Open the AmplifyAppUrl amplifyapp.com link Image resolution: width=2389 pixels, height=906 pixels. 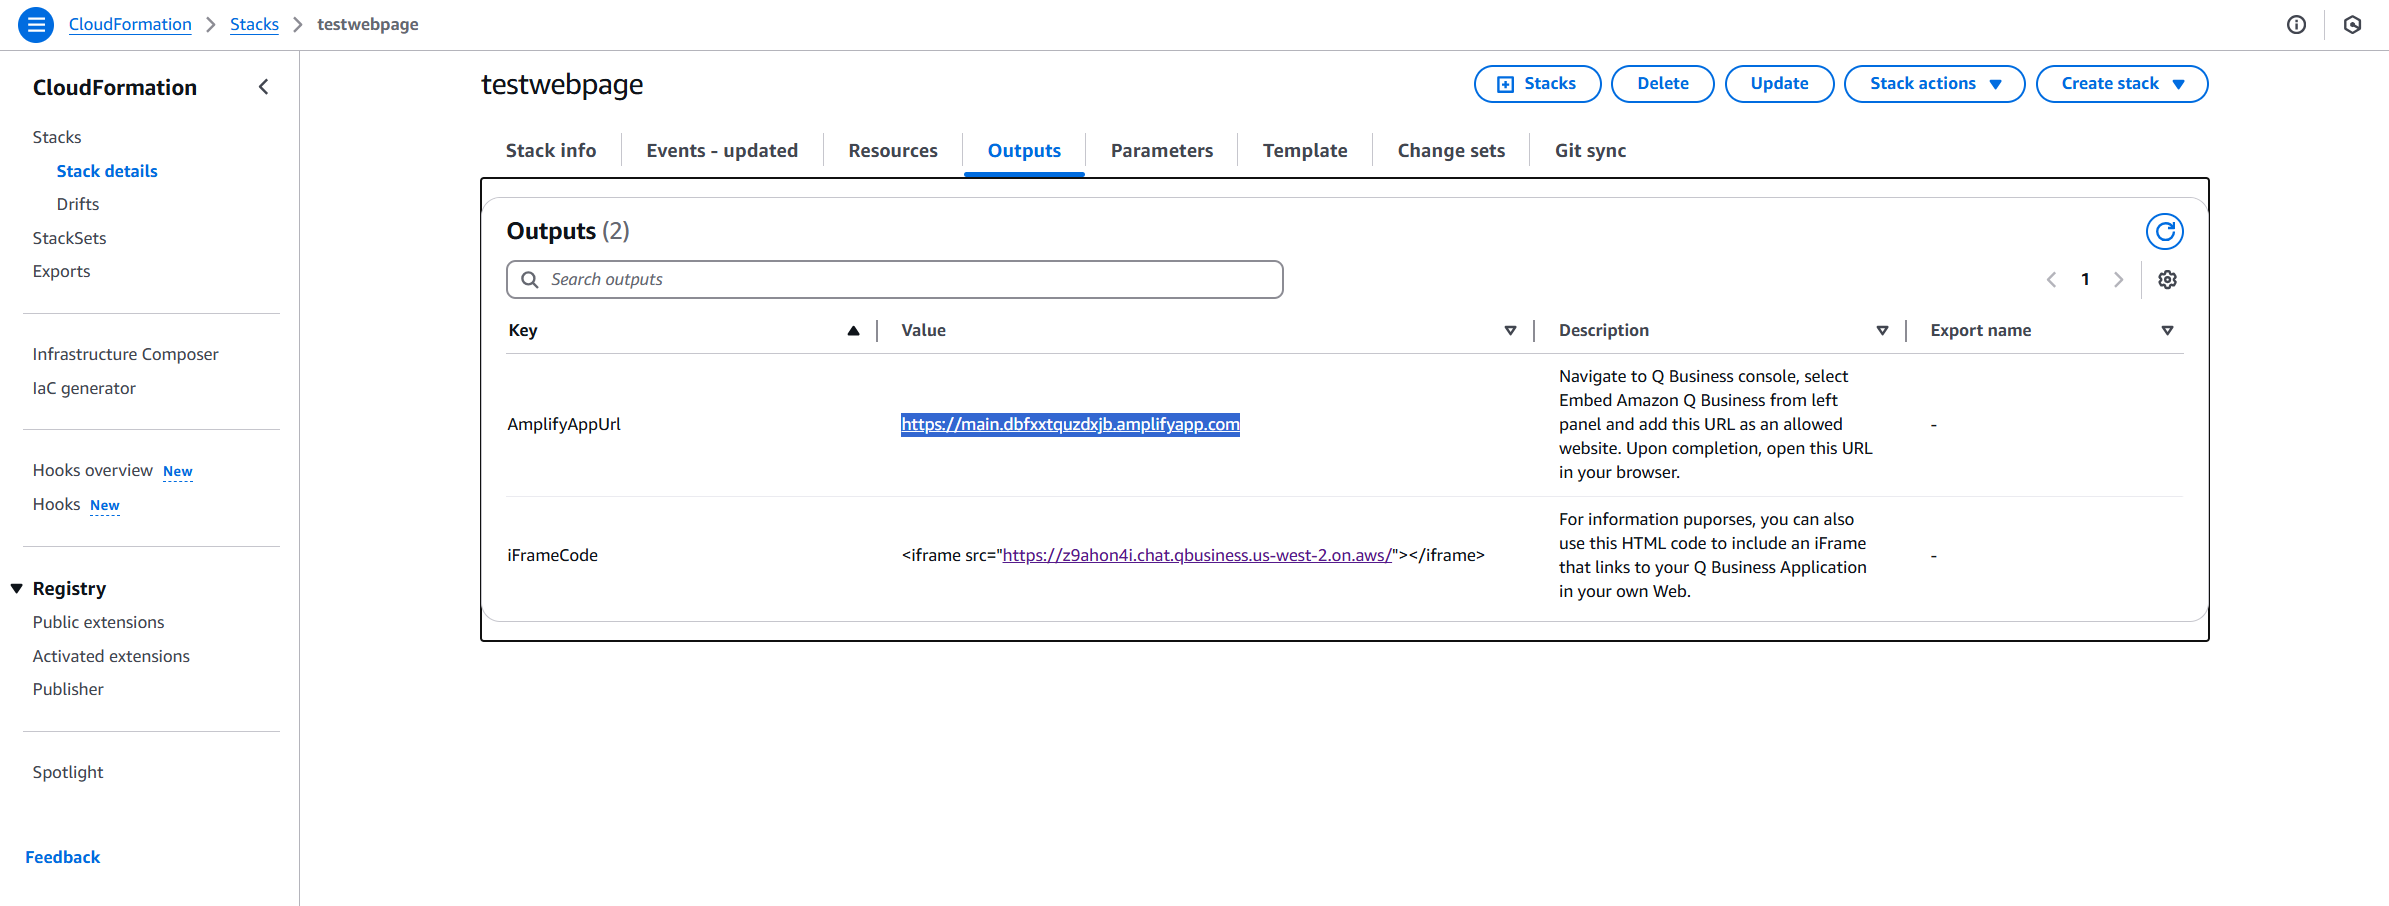1070,425
